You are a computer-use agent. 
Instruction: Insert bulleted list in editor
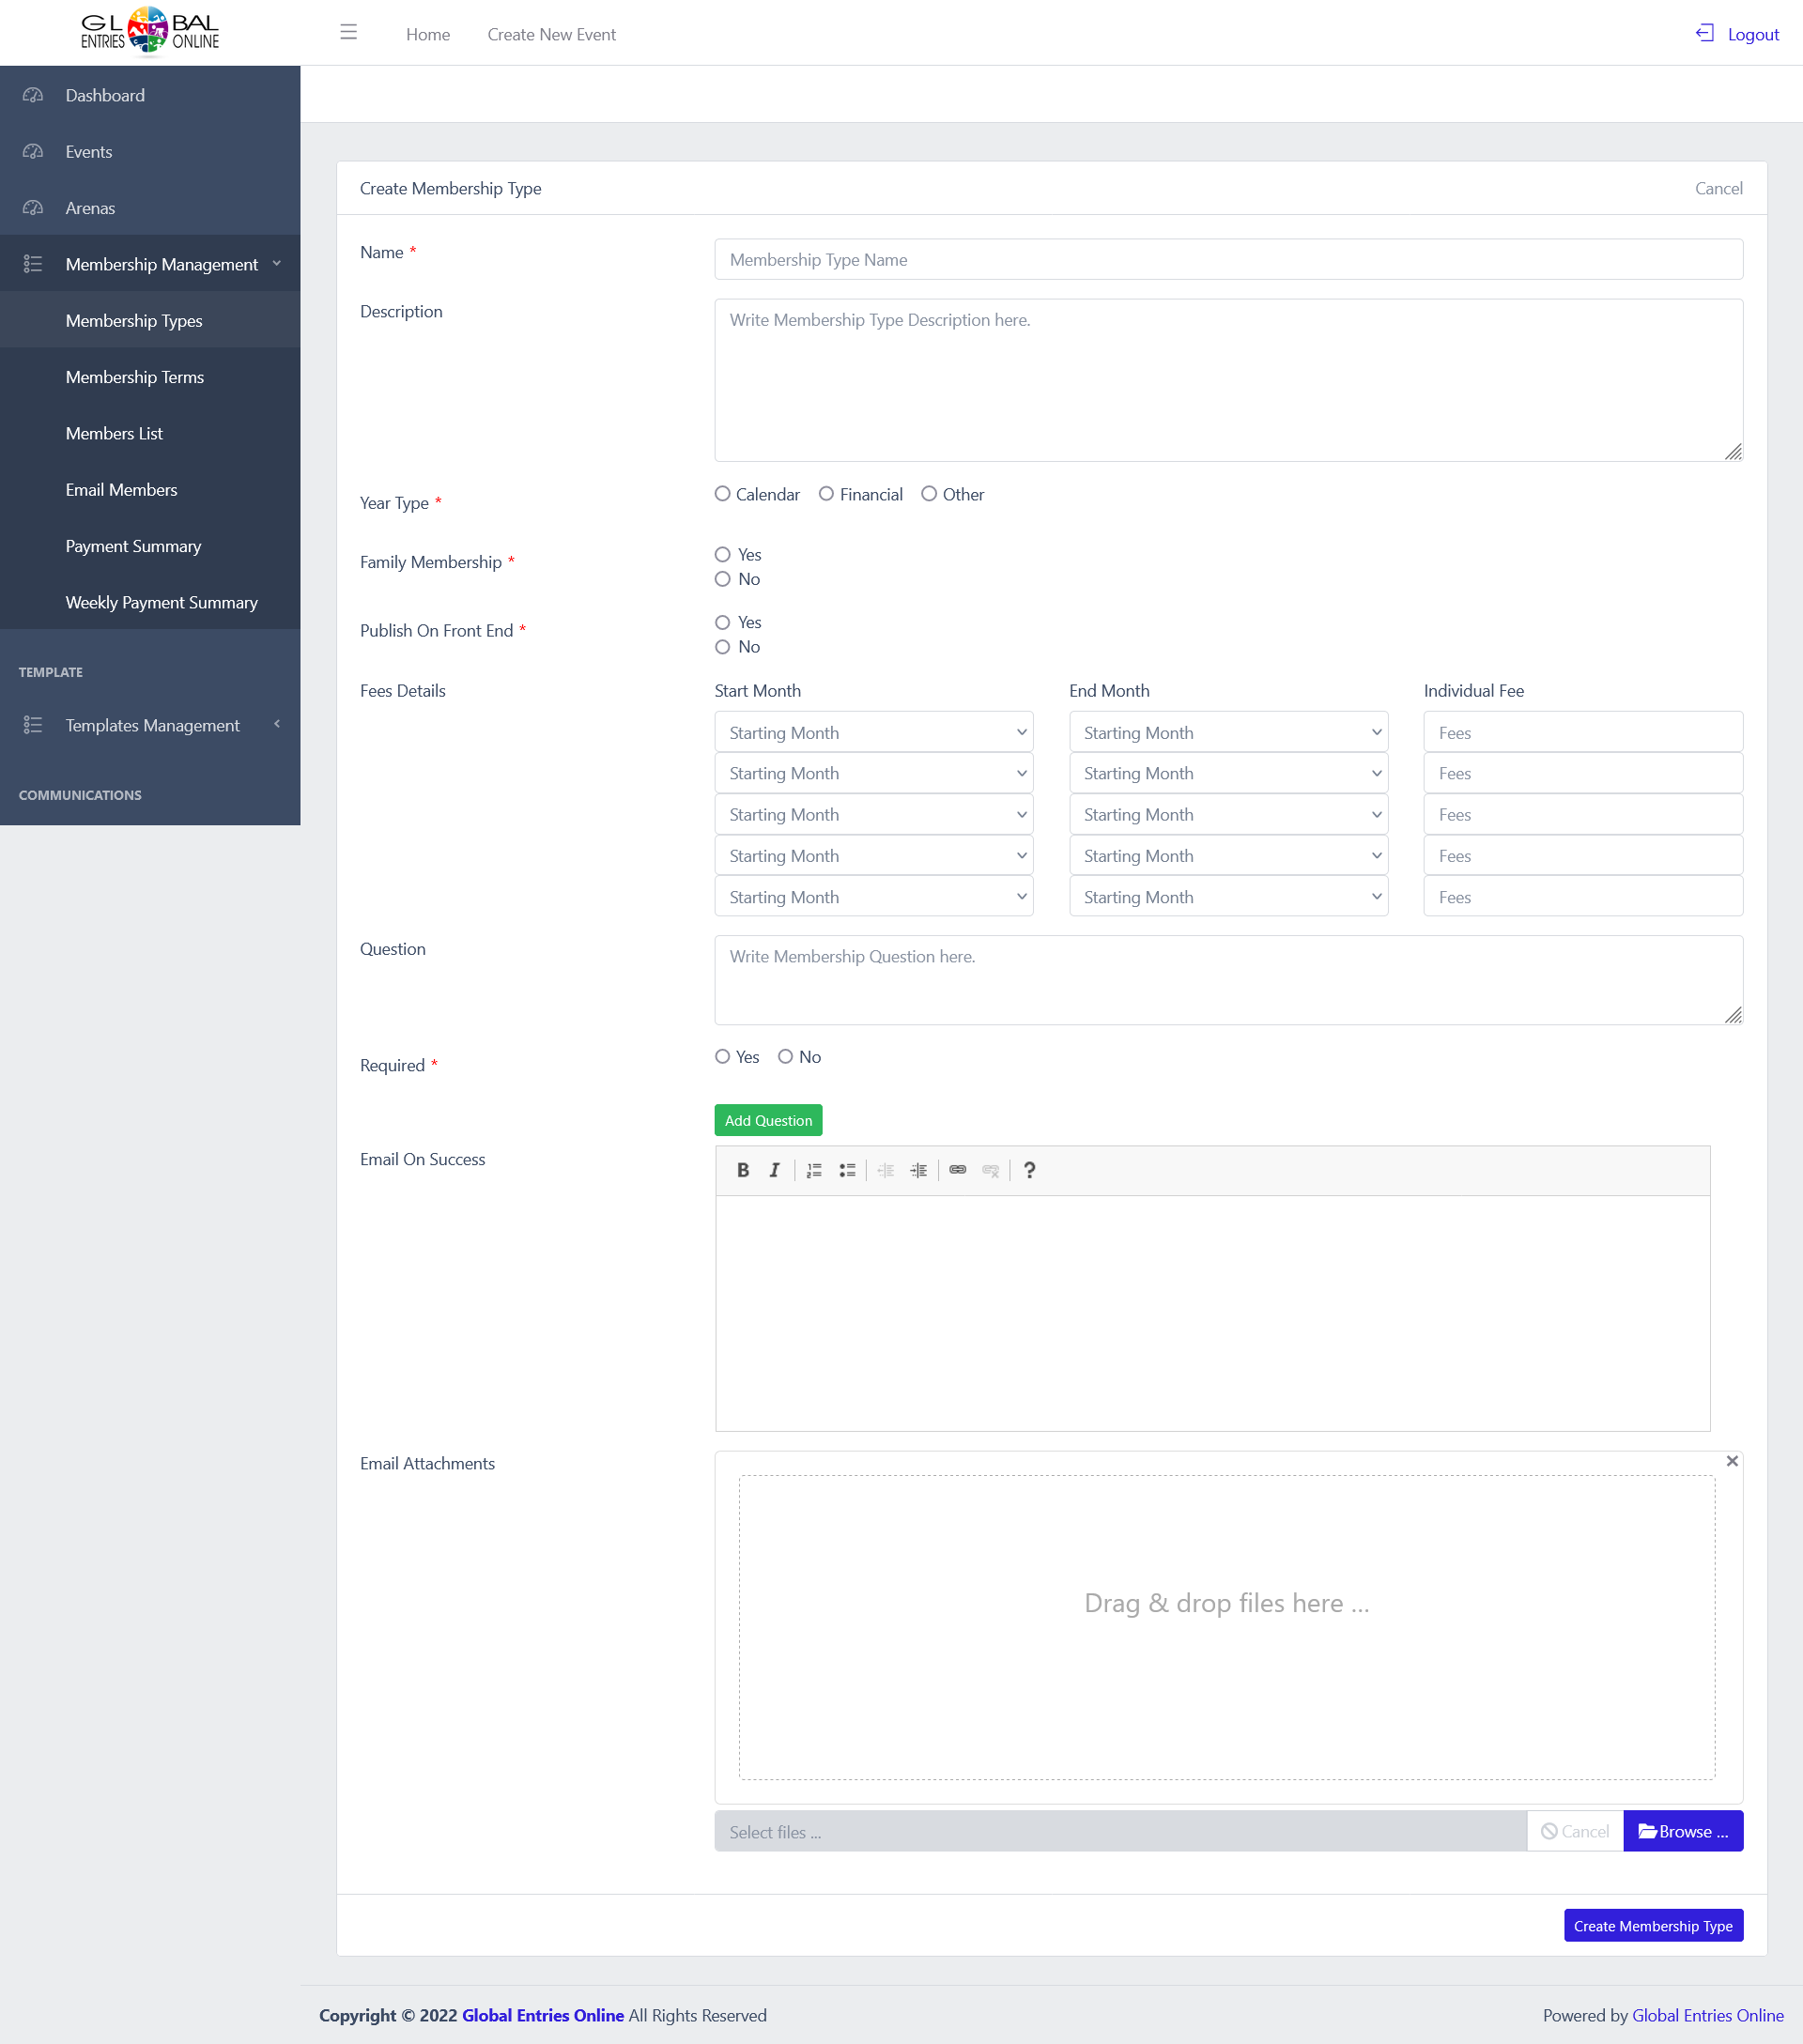point(847,1170)
